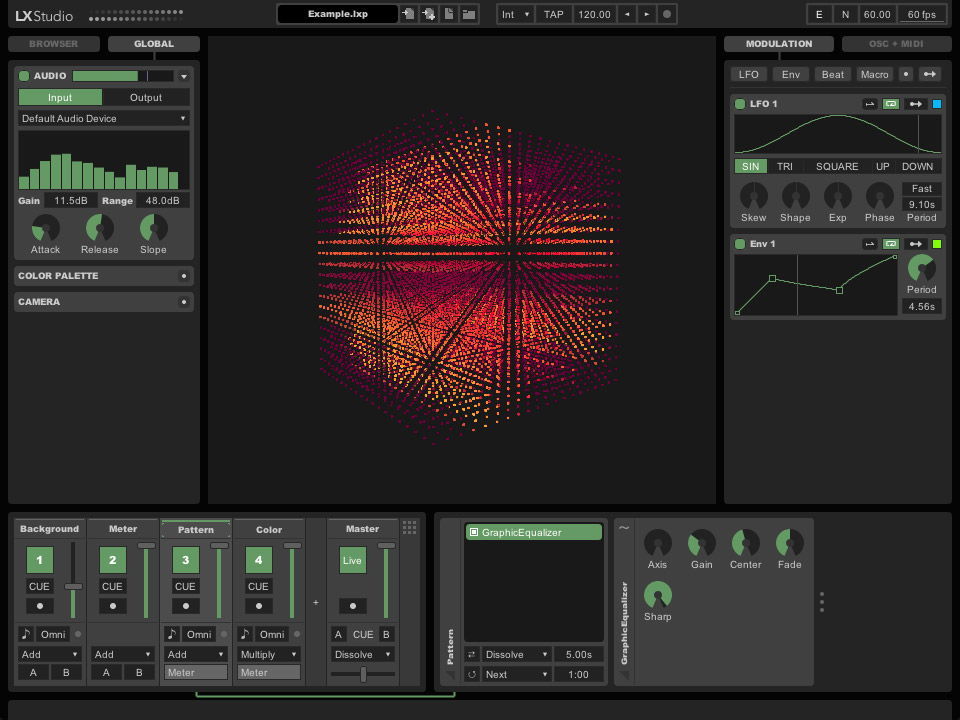
Task: Select the Env tab in the Modulation panel
Action: (791, 74)
